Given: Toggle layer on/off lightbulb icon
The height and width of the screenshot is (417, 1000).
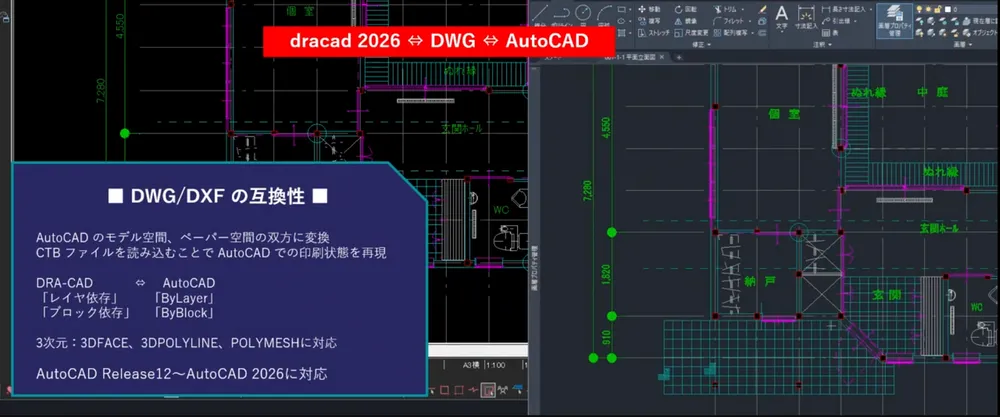Looking at the screenshot, I should tap(918, 10).
